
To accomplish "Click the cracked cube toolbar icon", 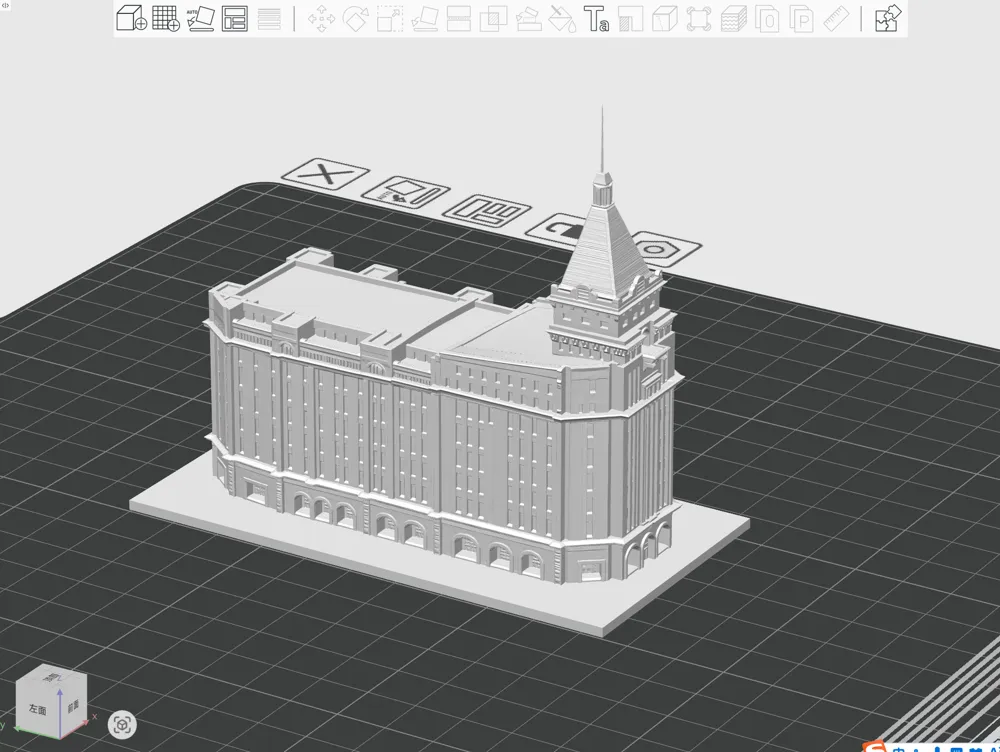I will 665,18.
